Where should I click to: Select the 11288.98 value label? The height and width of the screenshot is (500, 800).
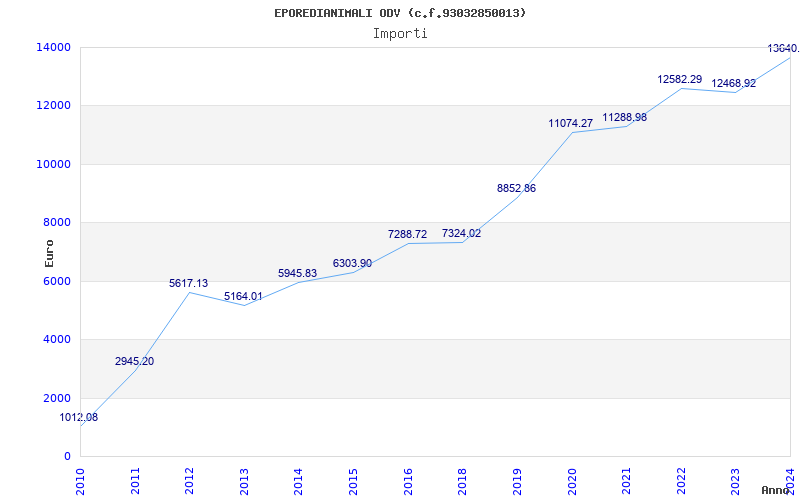pyautogui.click(x=625, y=118)
